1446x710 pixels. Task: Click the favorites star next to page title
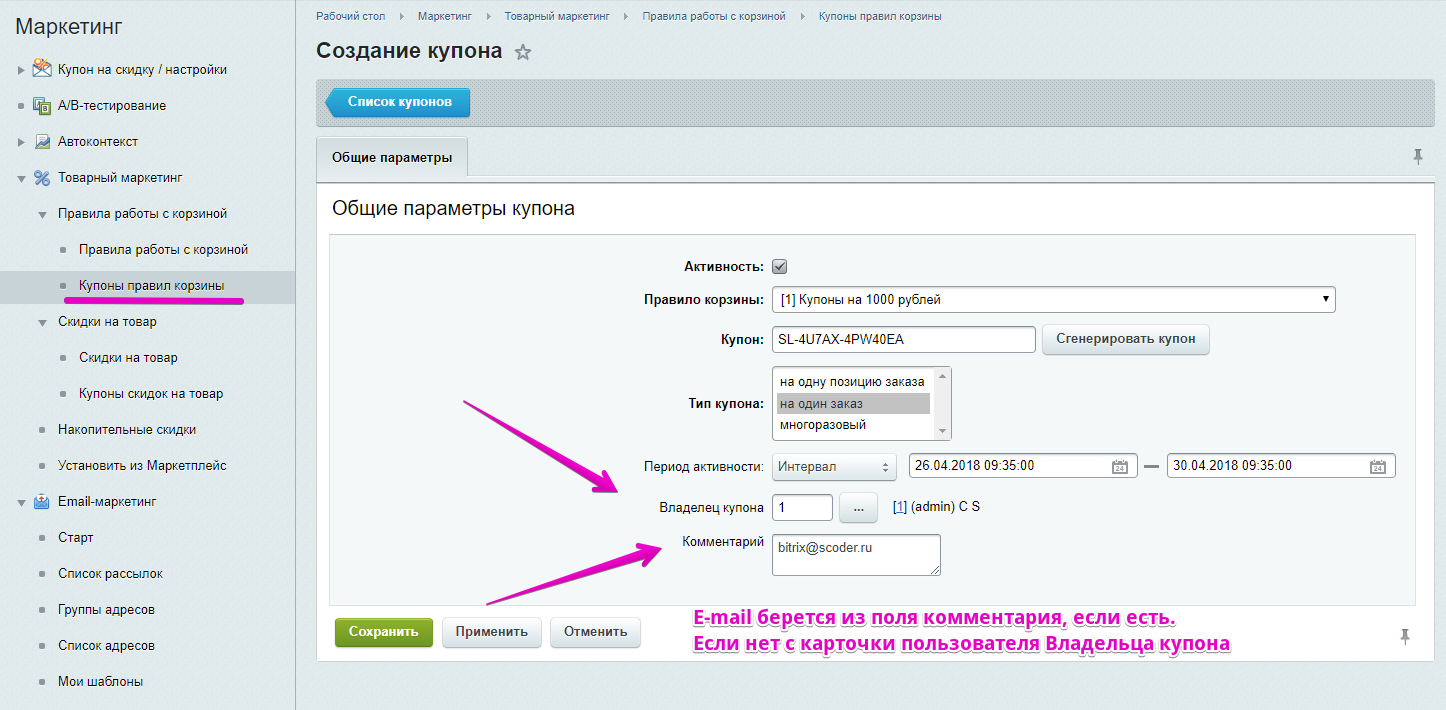[x=522, y=53]
